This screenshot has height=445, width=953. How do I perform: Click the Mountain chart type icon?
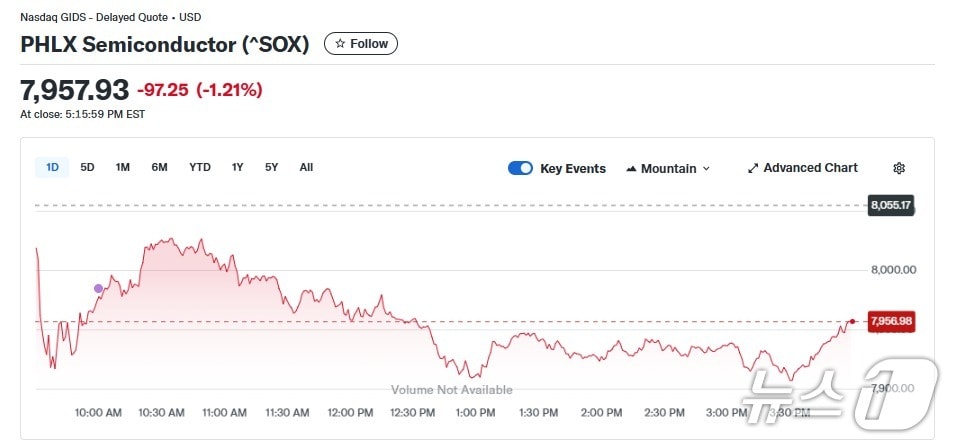(x=631, y=169)
